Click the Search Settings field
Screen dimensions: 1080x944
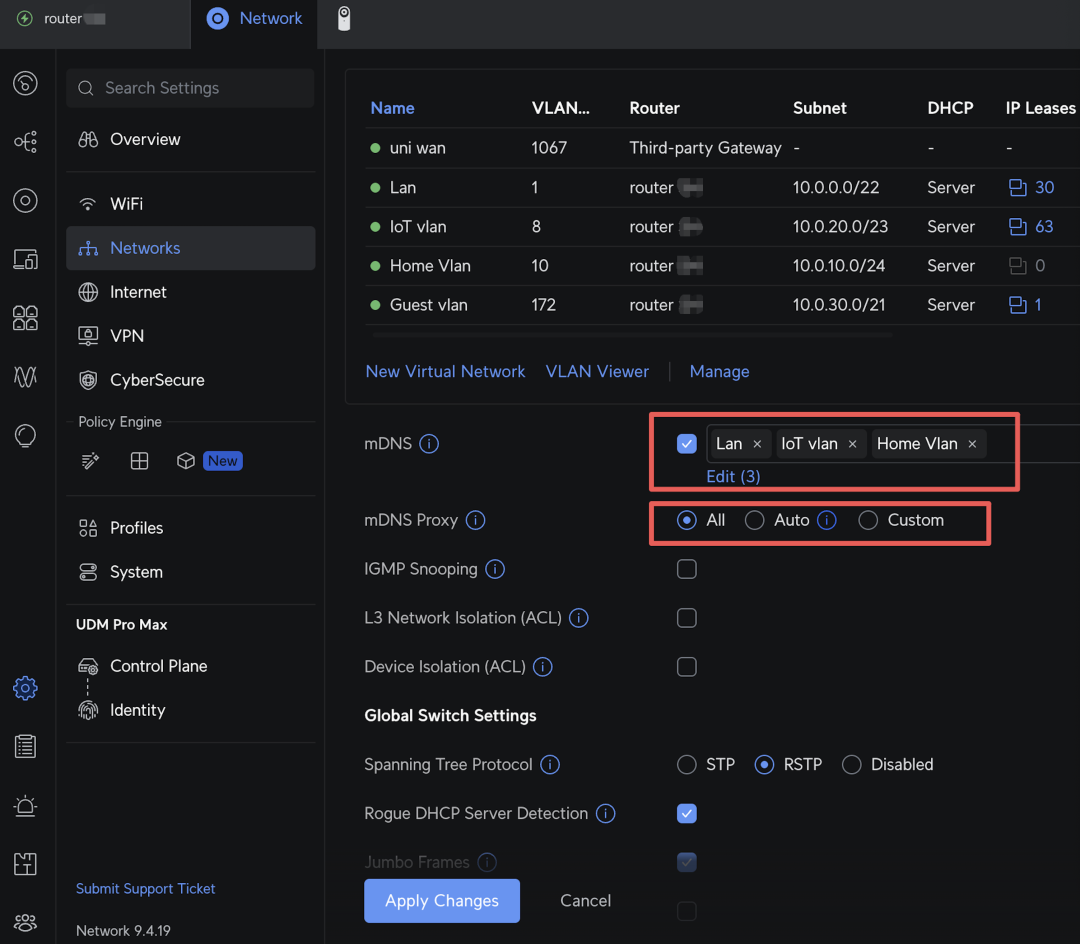(190, 88)
